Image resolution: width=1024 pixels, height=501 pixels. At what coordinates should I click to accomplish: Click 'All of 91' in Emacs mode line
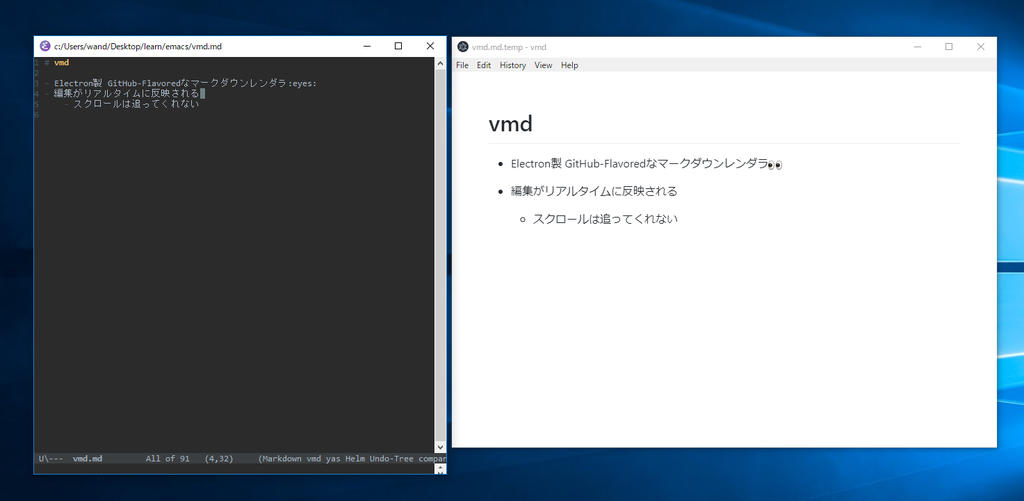pyautogui.click(x=168, y=459)
